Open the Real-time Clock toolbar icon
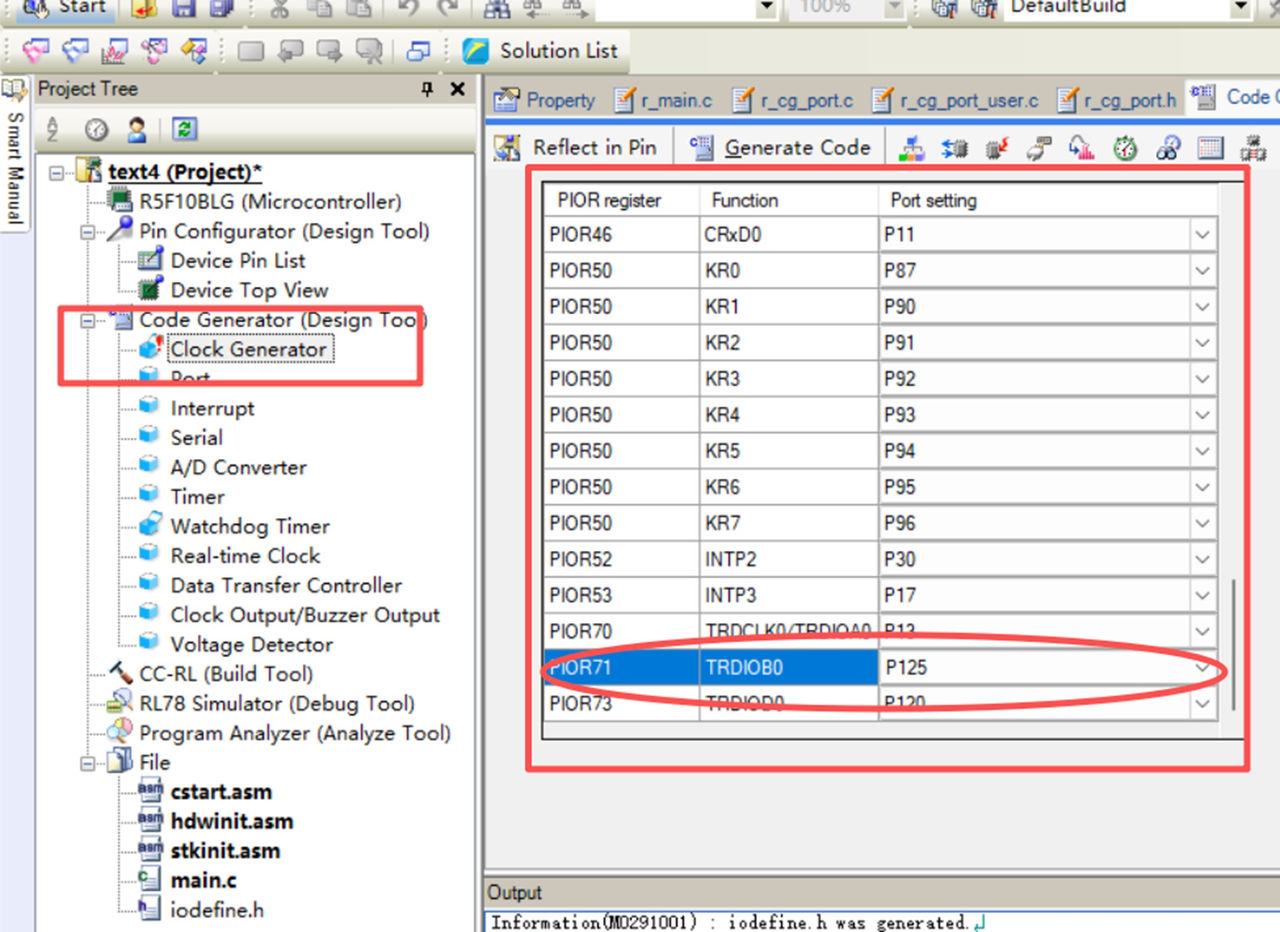Image resolution: width=1280 pixels, height=932 pixels. point(1210,148)
